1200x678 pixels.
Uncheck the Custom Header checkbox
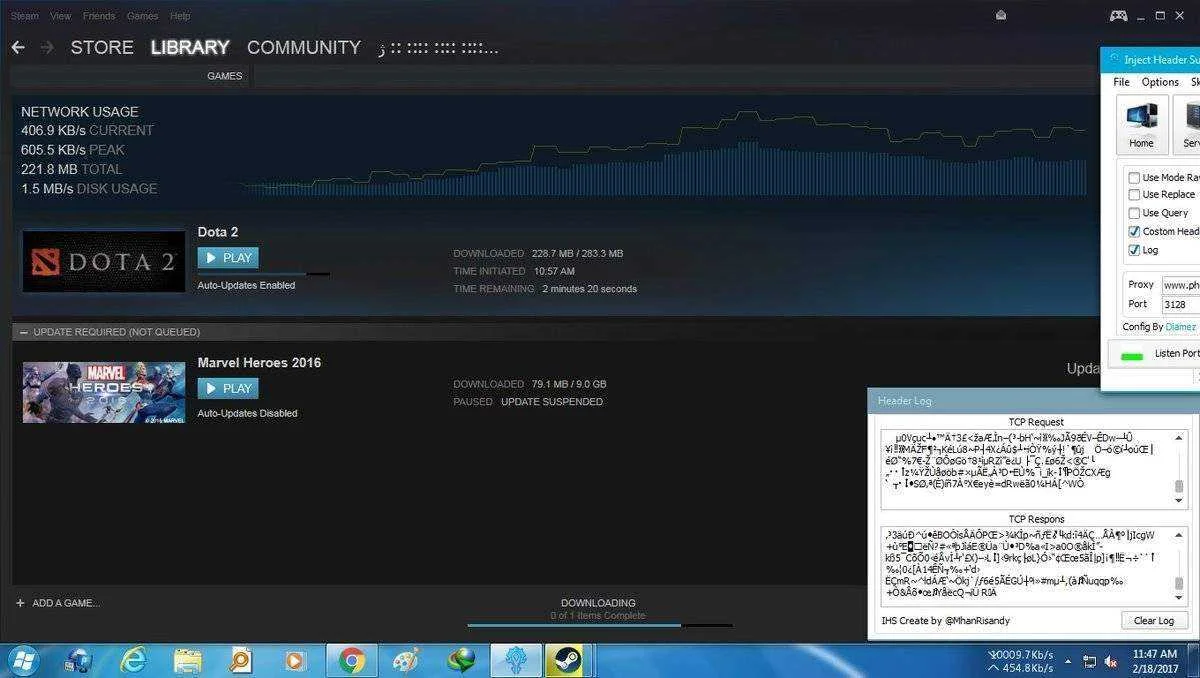point(1134,231)
